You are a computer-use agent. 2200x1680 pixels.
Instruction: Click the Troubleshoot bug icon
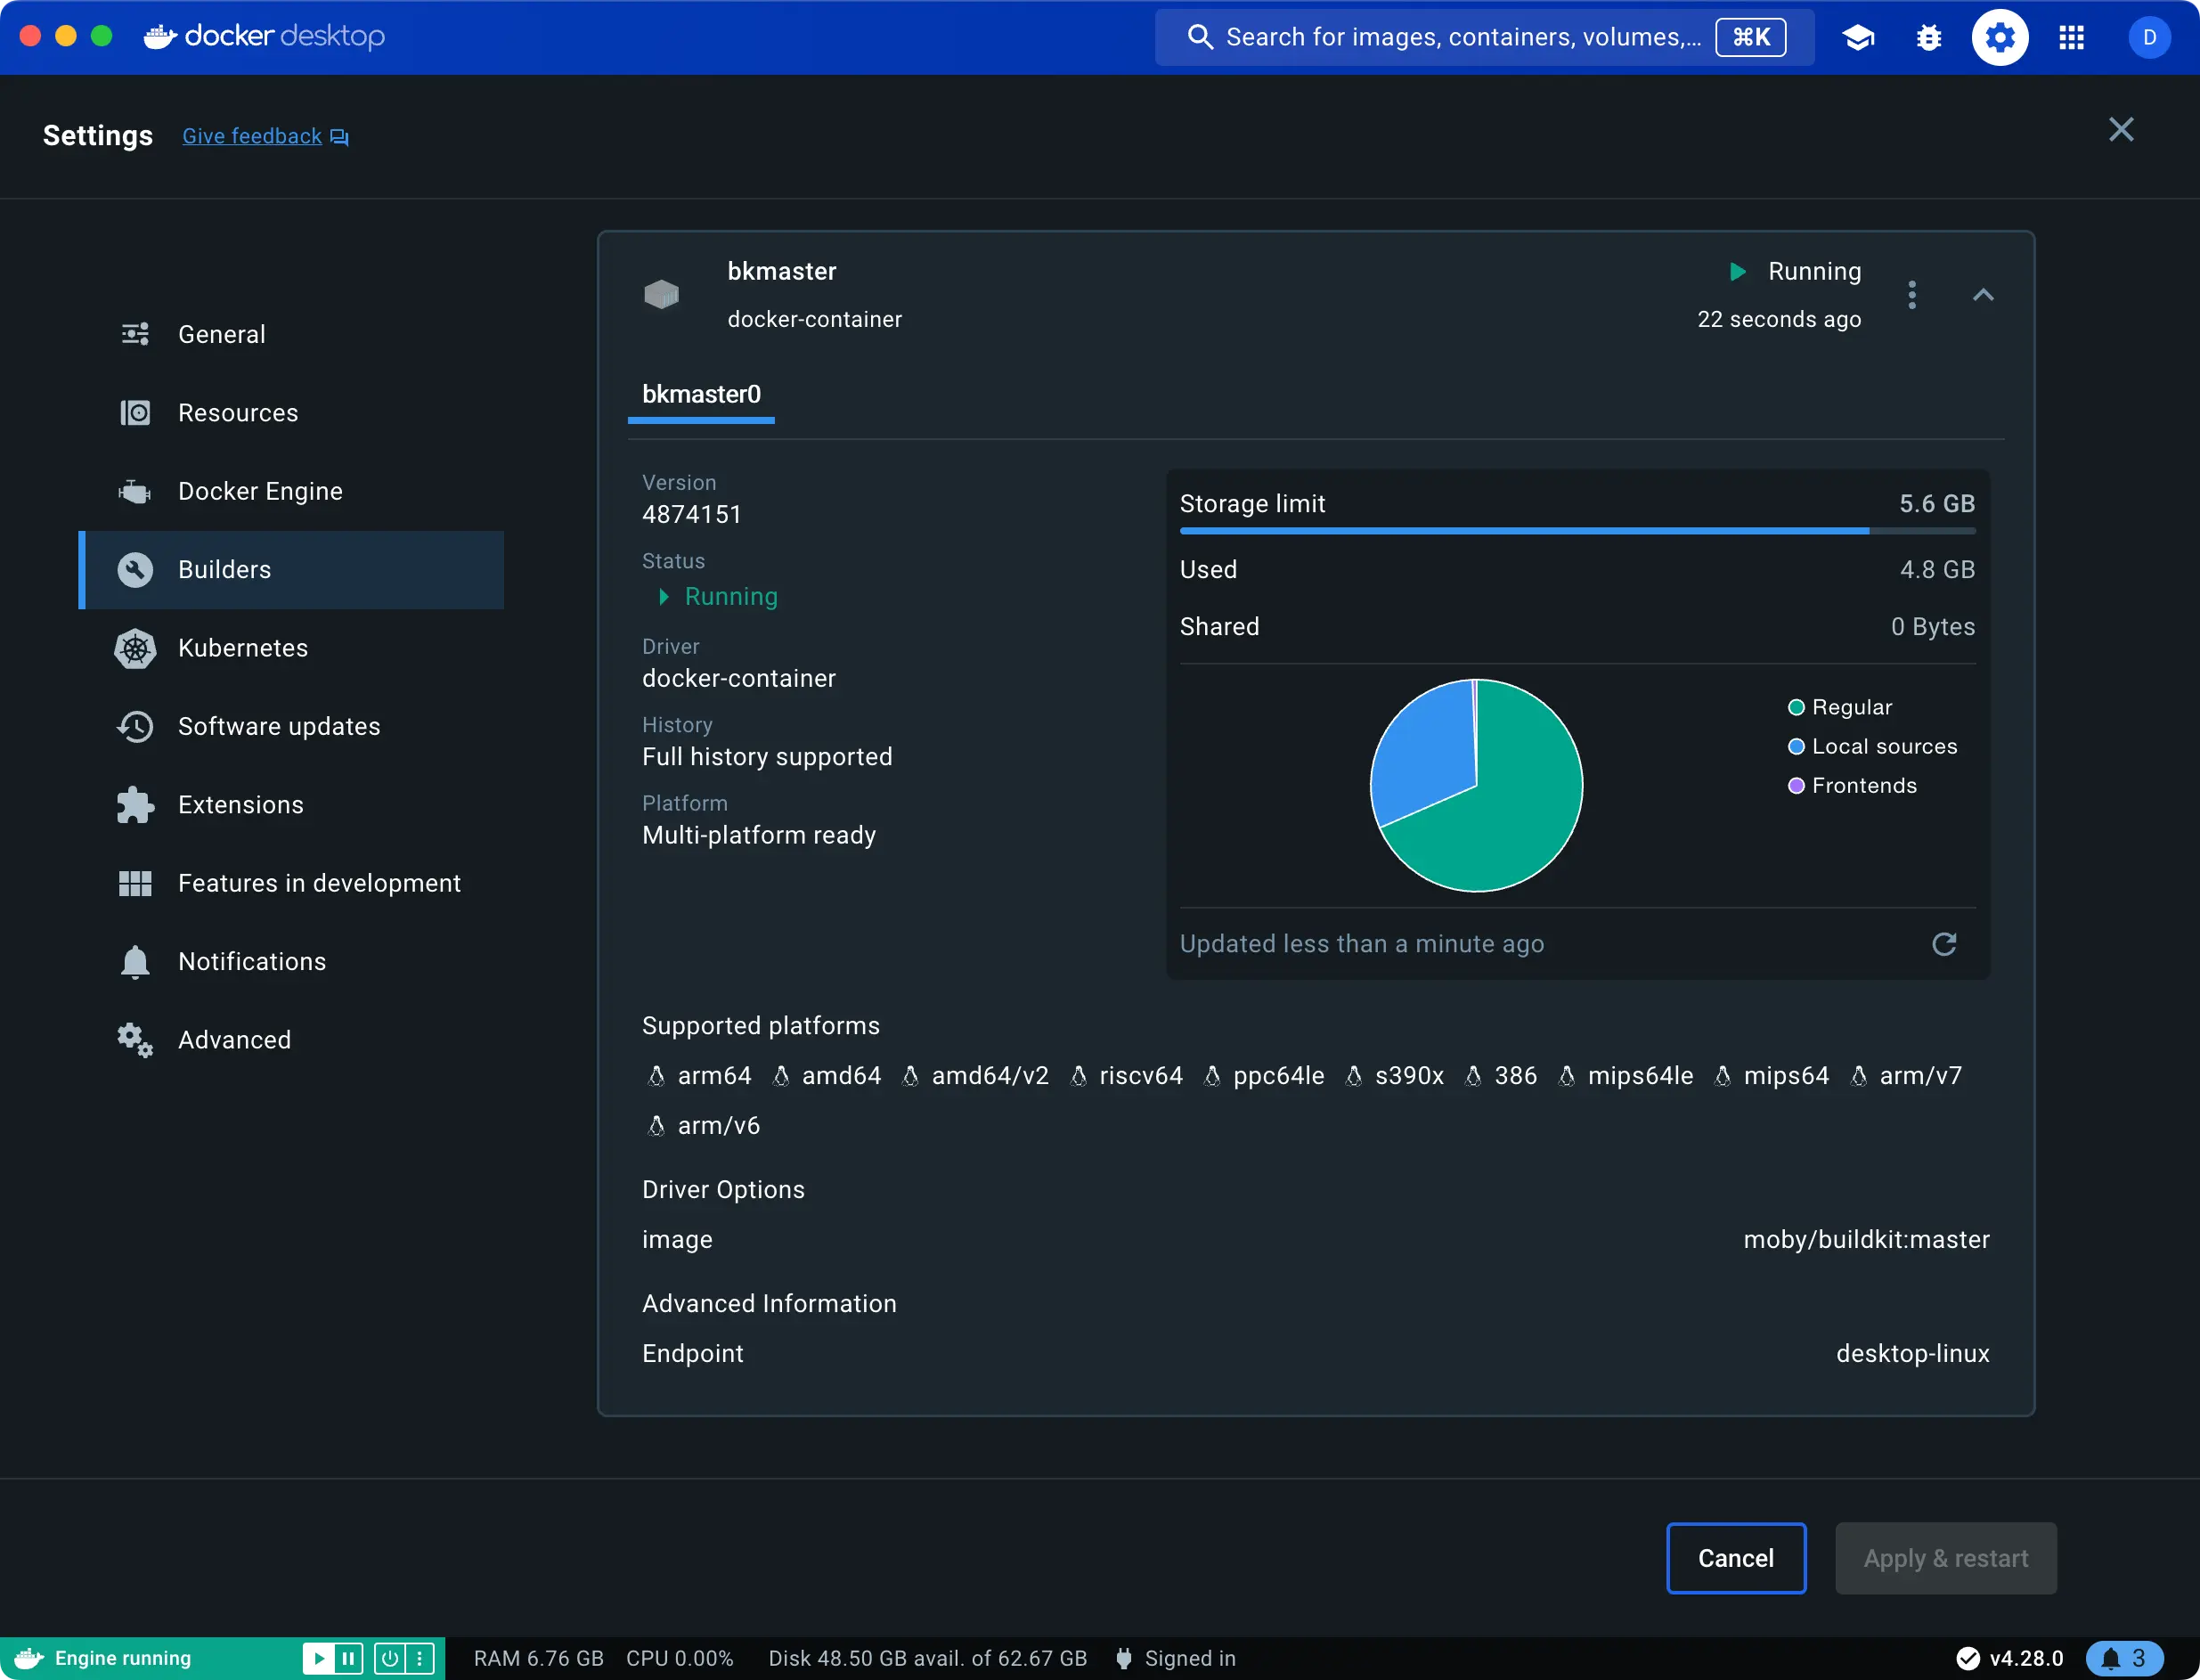1928,38
